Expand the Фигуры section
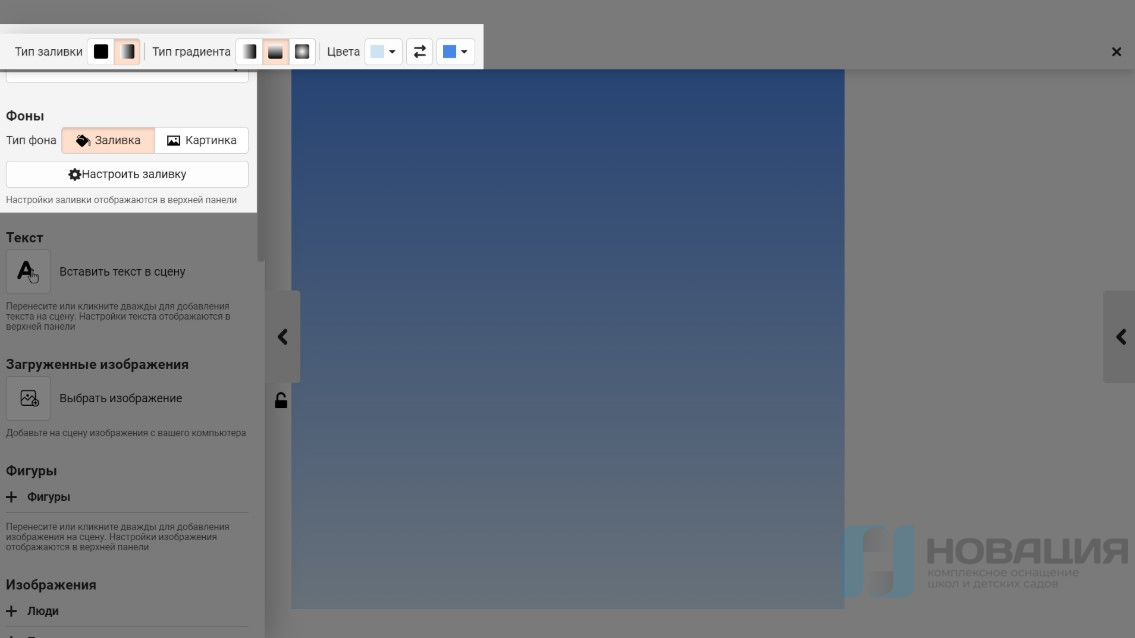 tap(12, 497)
